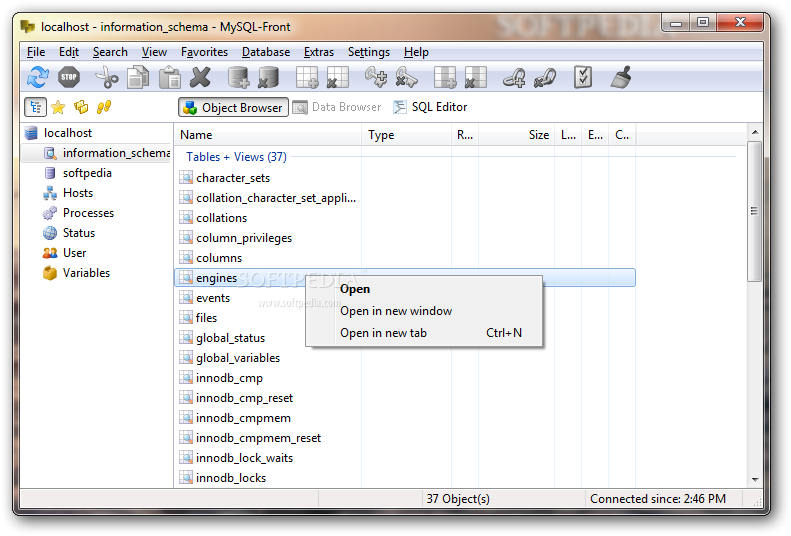Click the yellow footsteps history icon
The height and width of the screenshot is (536, 791).
(x=104, y=107)
